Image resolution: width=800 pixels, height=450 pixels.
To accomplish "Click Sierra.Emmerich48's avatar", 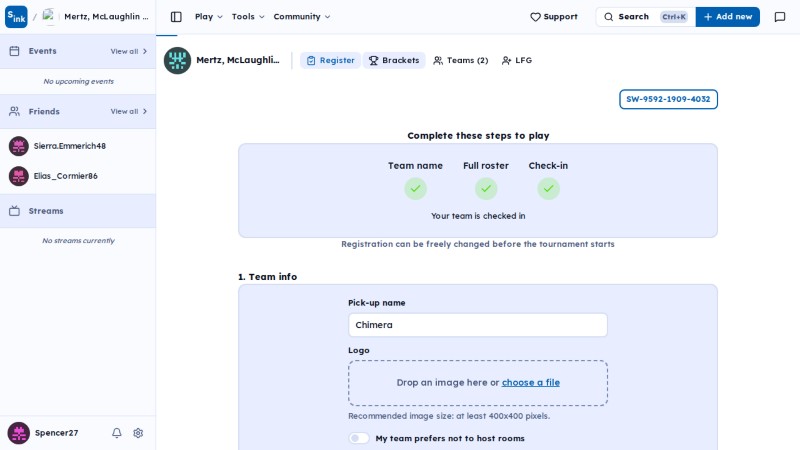I will pyautogui.click(x=18, y=146).
